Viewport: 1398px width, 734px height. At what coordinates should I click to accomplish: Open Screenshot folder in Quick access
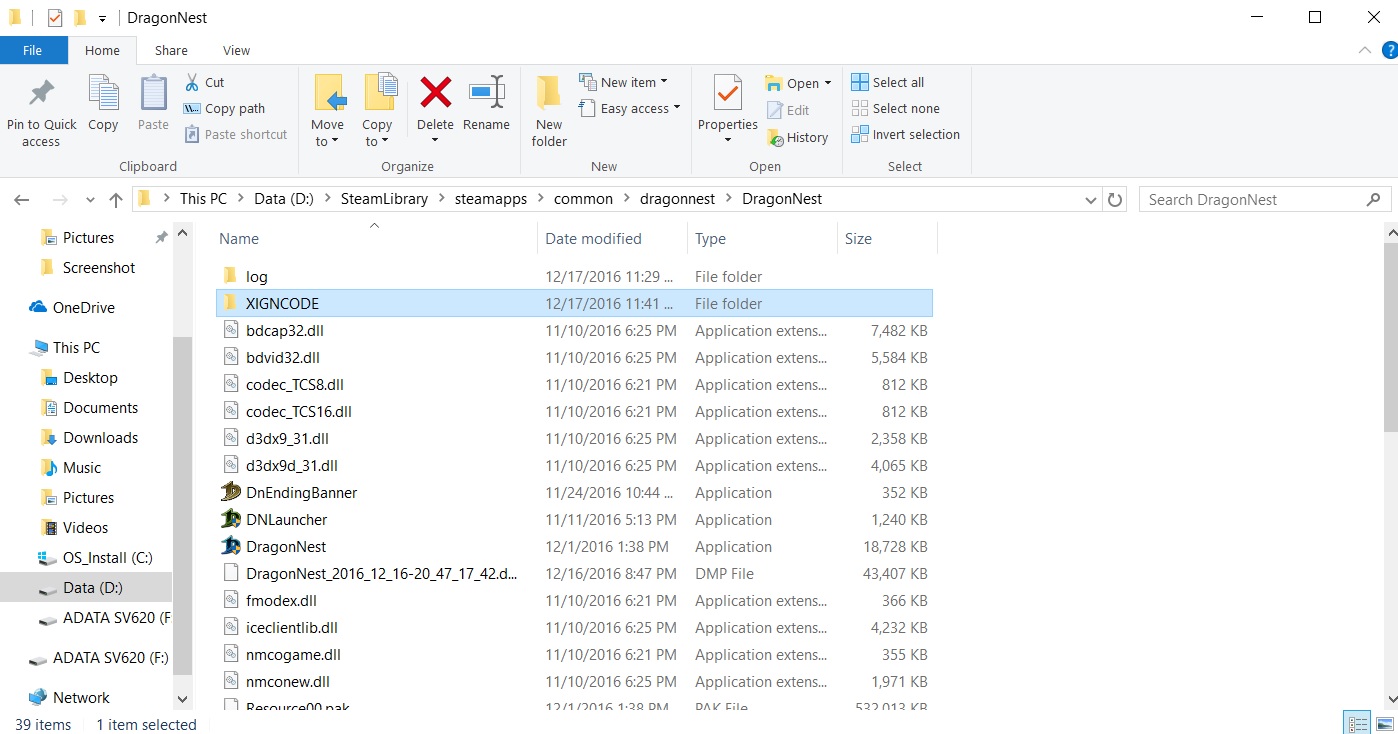point(88,267)
